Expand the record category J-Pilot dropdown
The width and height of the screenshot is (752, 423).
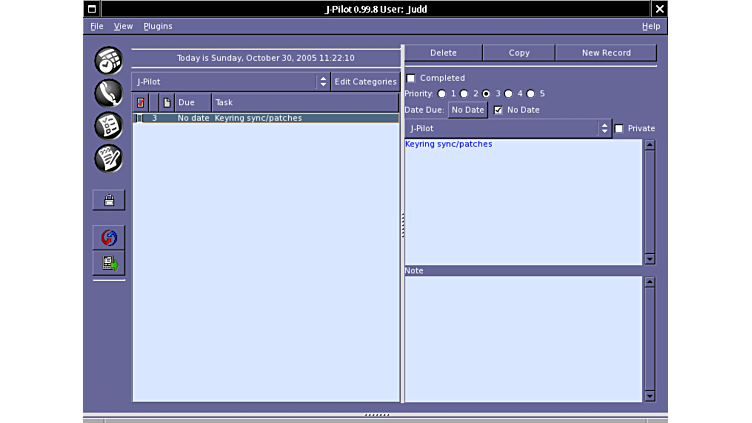click(507, 128)
